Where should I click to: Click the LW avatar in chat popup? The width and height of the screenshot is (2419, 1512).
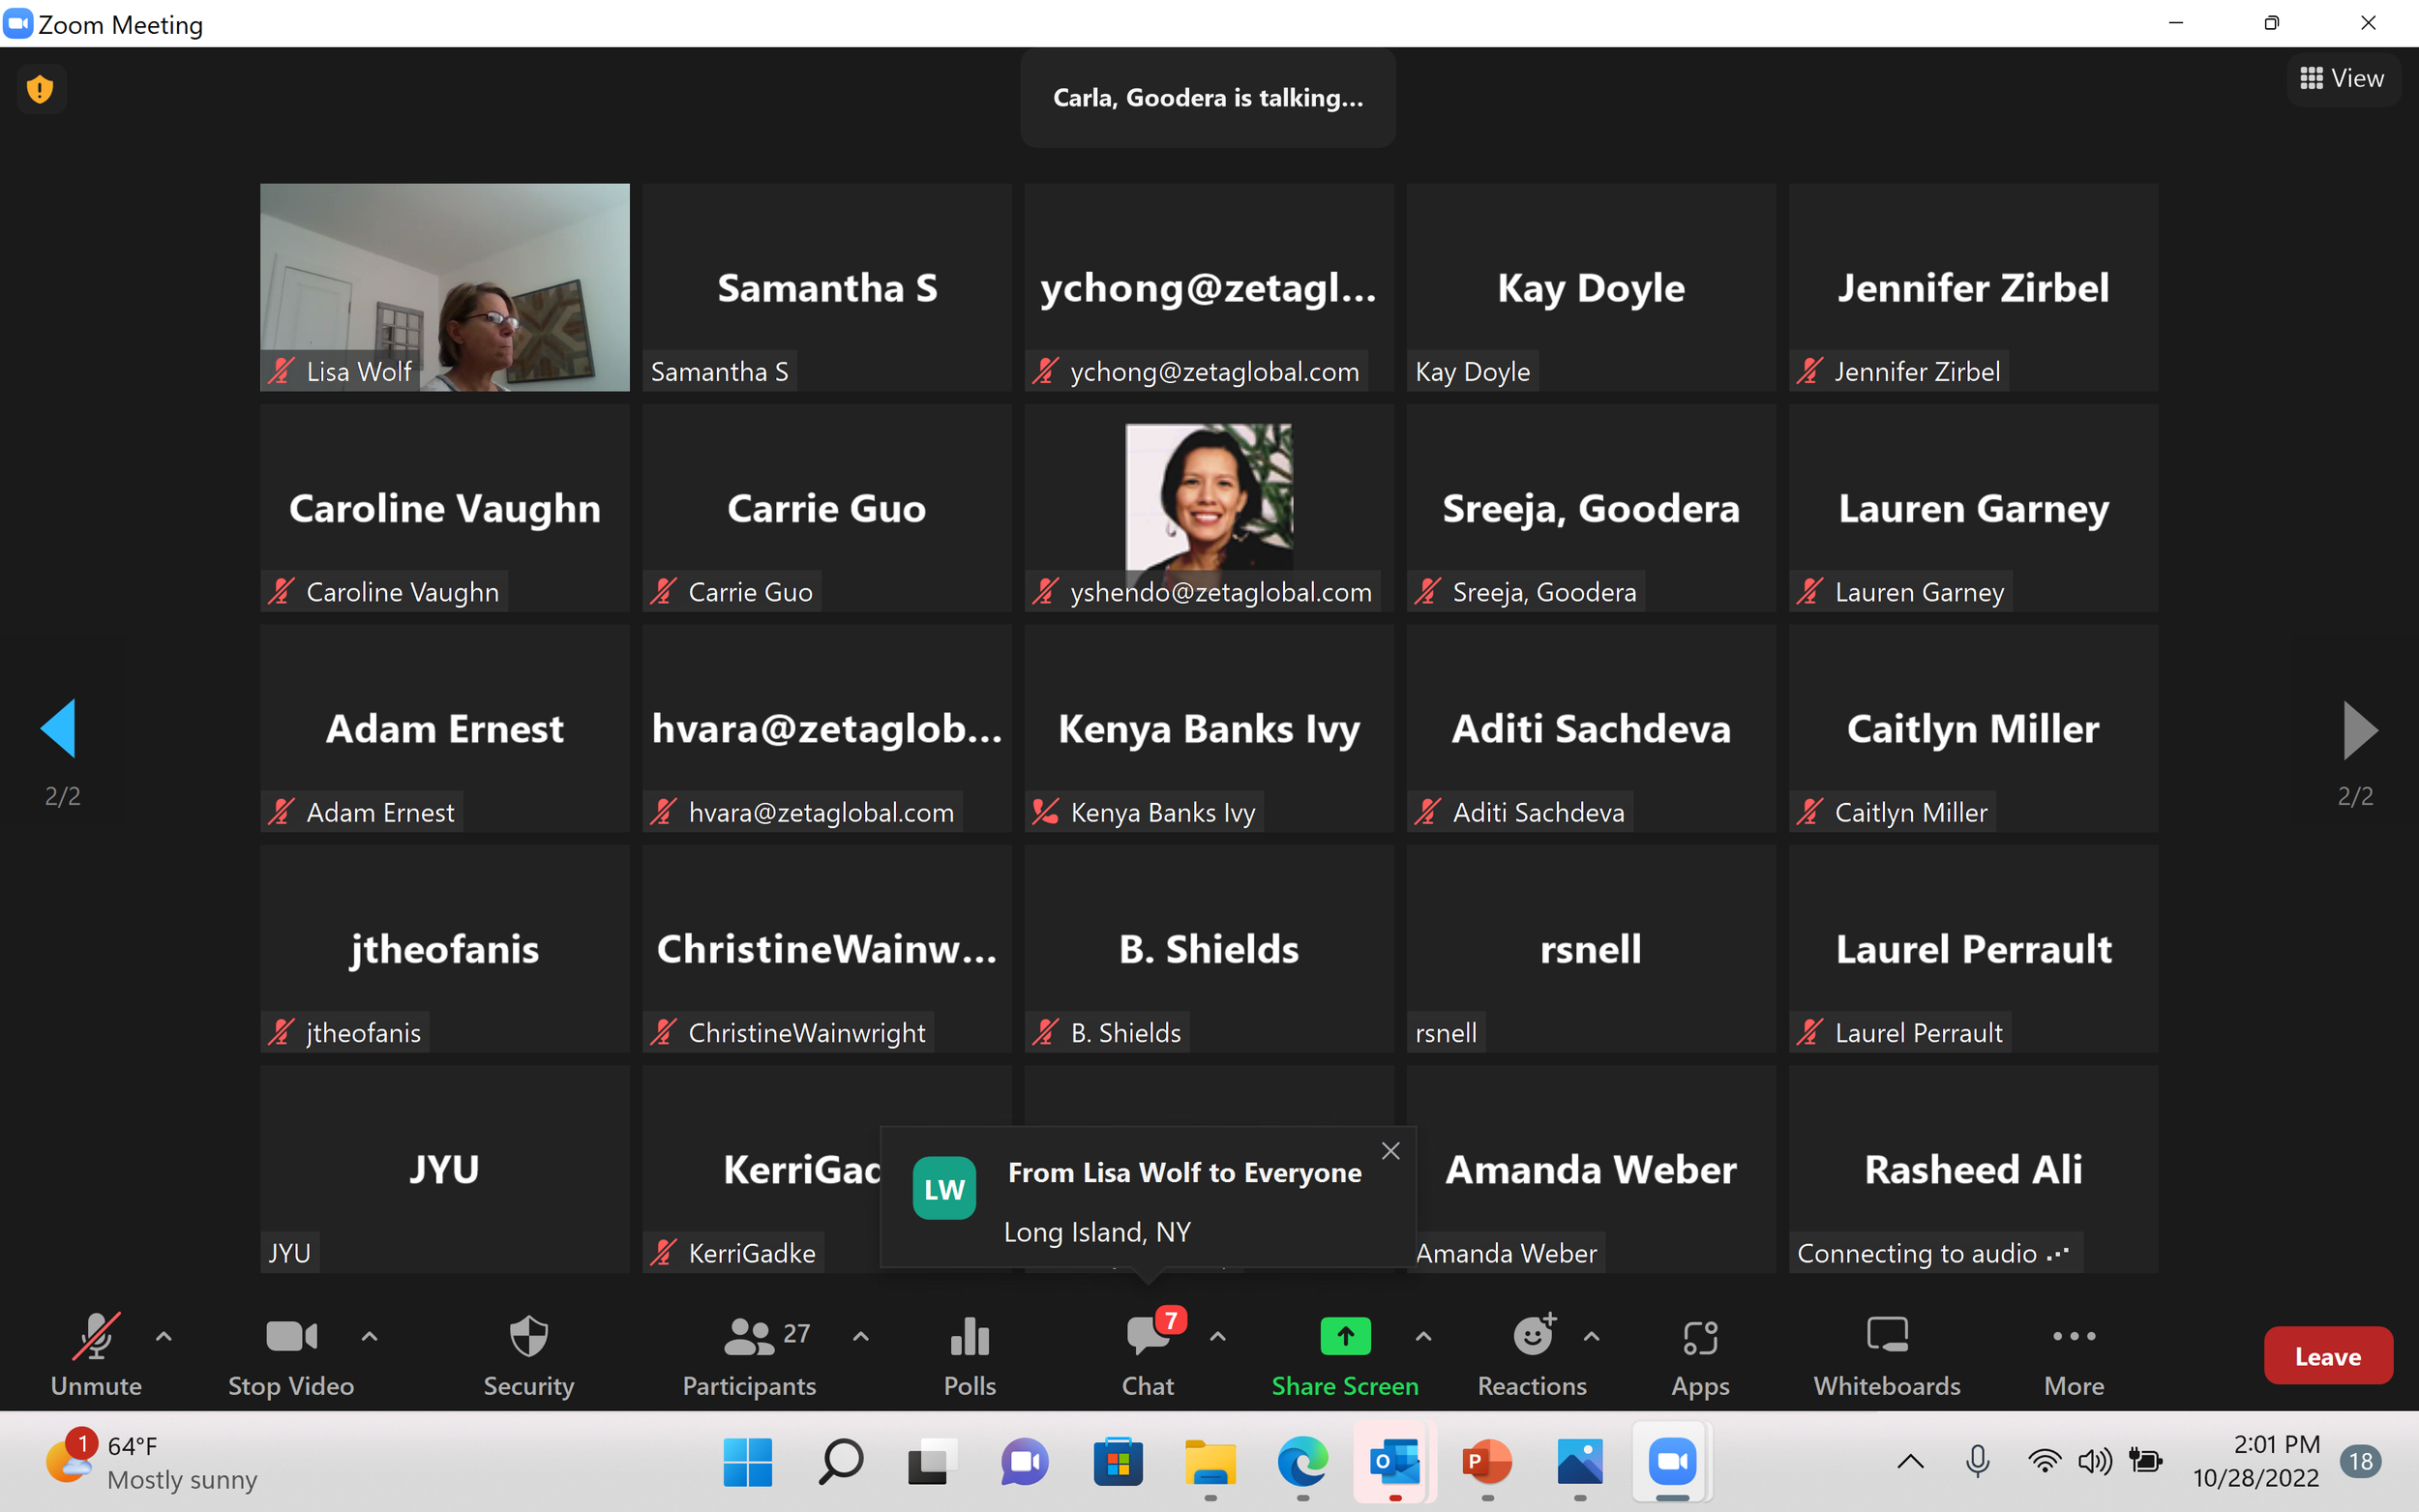(x=944, y=1188)
